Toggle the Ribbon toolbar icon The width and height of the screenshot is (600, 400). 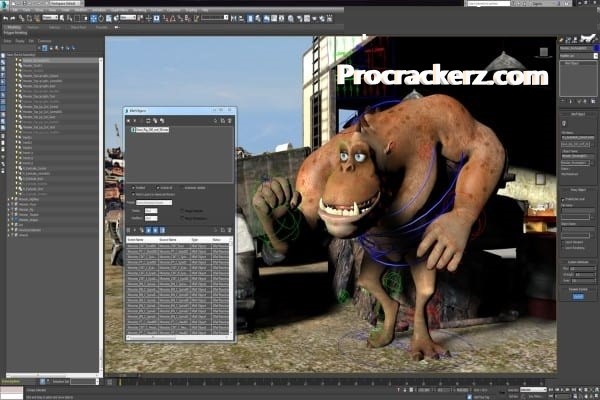point(266,18)
